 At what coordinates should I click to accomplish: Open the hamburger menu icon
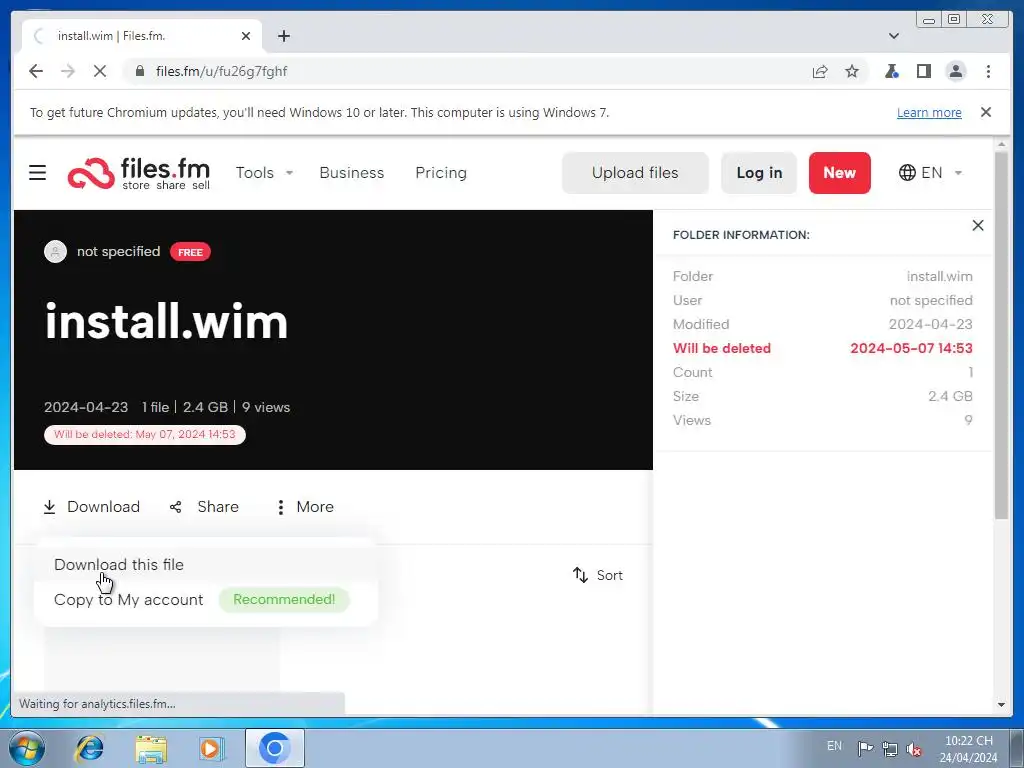[37, 172]
